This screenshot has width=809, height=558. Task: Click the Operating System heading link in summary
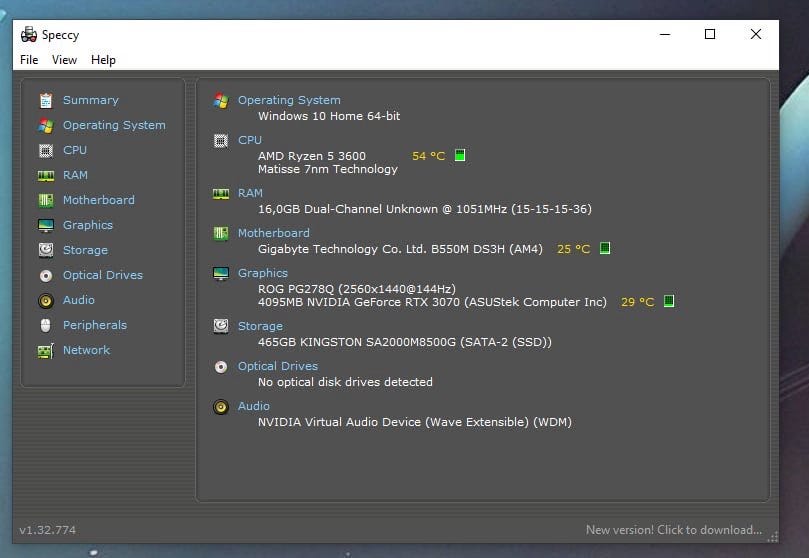pyautogui.click(x=289, y=100)
